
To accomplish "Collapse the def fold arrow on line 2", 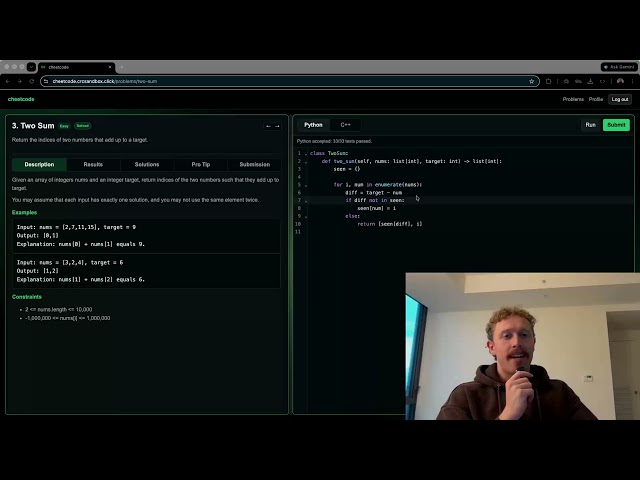I will [x=306, y=162].
